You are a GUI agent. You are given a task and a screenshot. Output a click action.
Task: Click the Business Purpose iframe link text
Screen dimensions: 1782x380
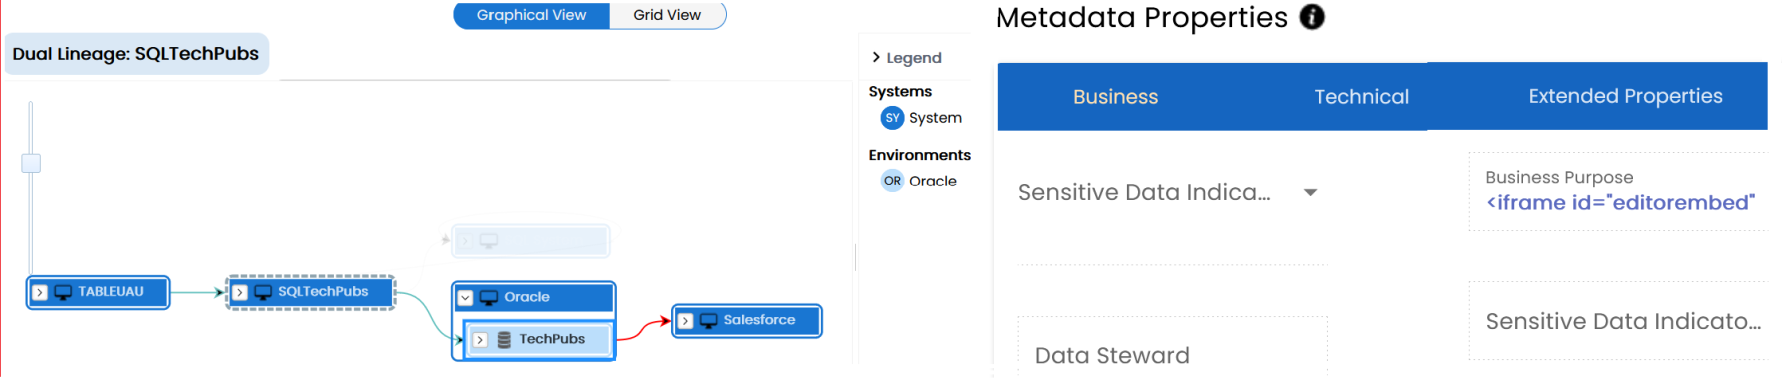click(1620, 203)
